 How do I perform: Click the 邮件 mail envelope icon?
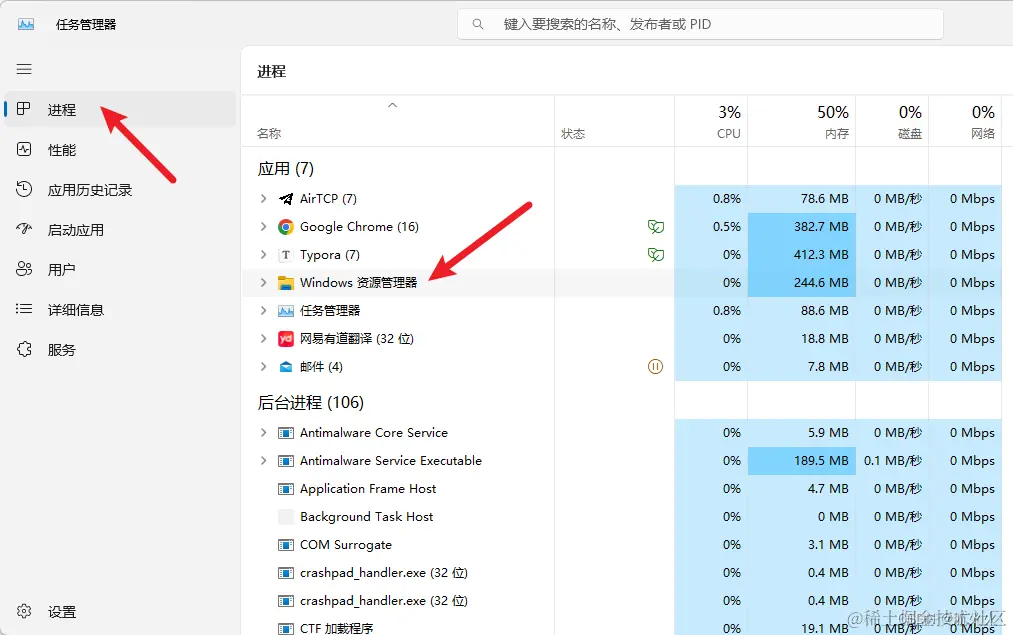286,367
